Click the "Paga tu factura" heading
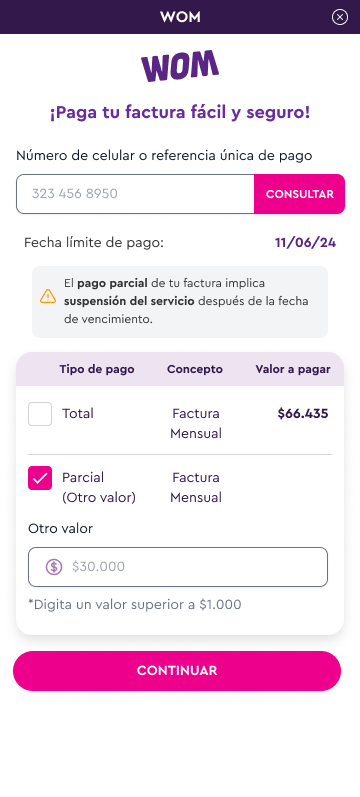 point(180,112)
